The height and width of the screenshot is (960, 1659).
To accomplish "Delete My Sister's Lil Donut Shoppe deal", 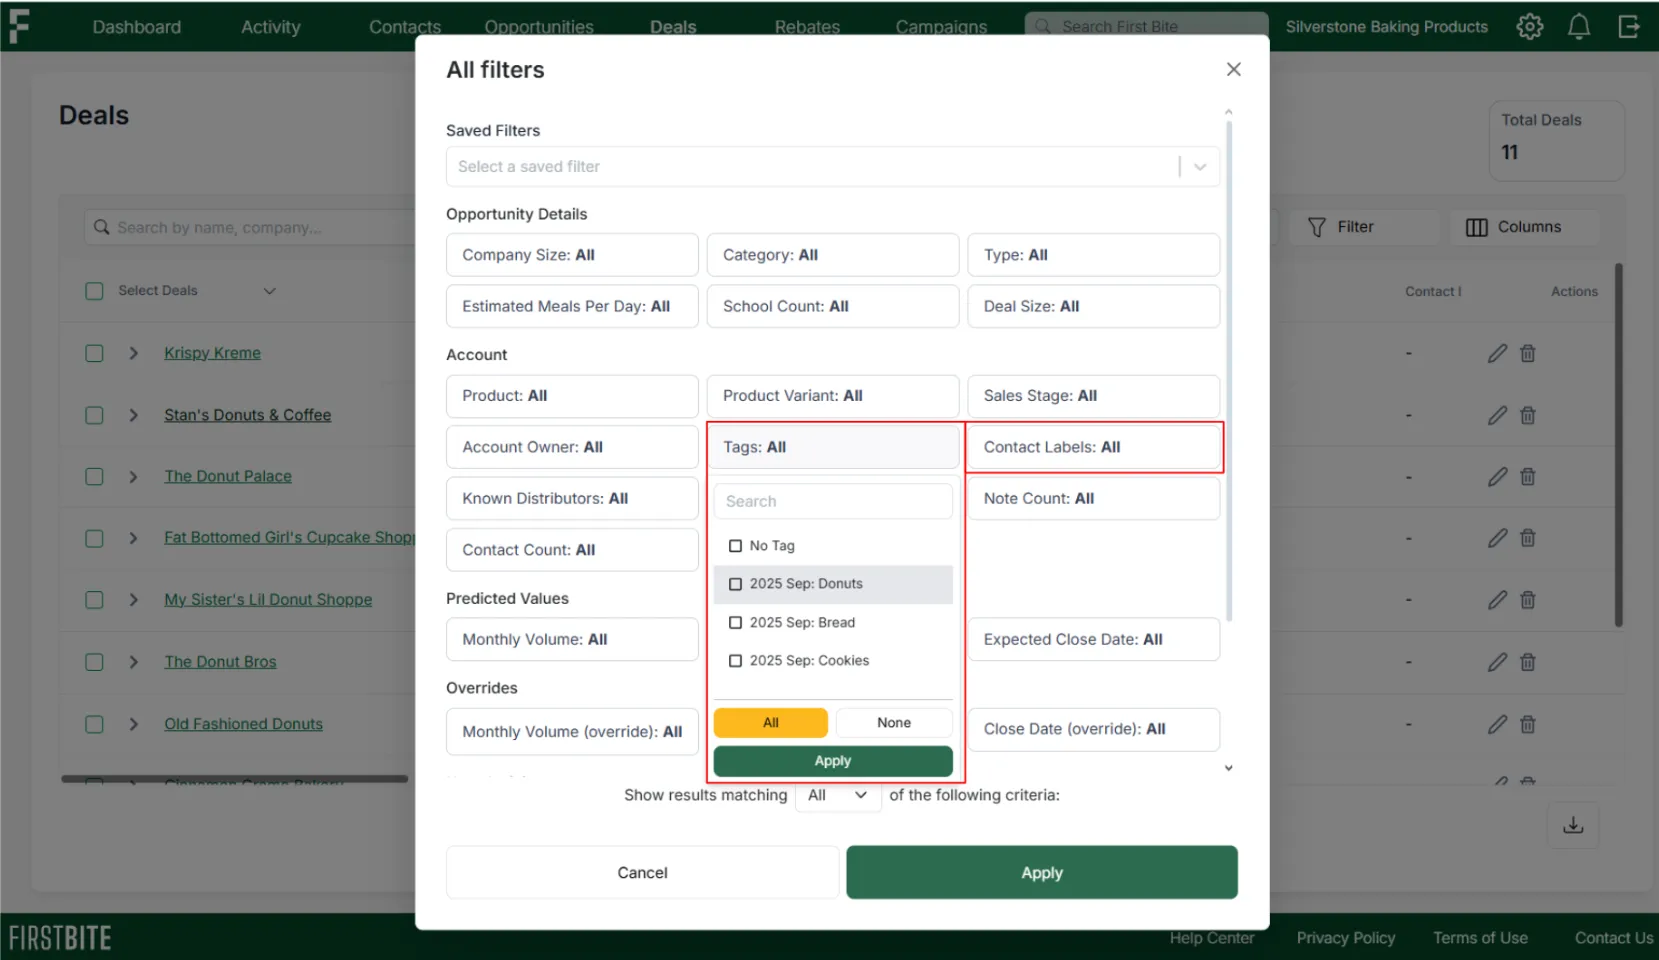I will tap(1528, 600).
